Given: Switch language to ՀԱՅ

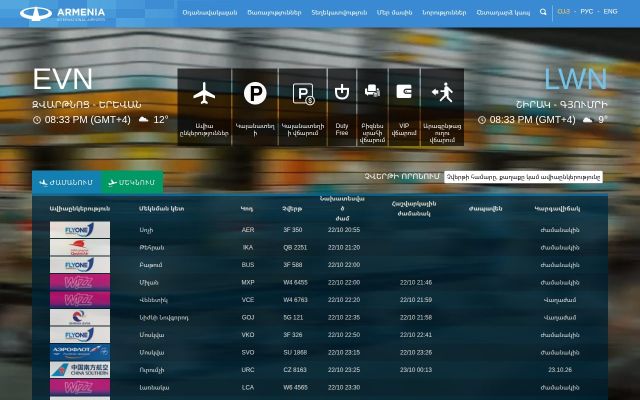Looking at the screenshot, I should 564,11.
